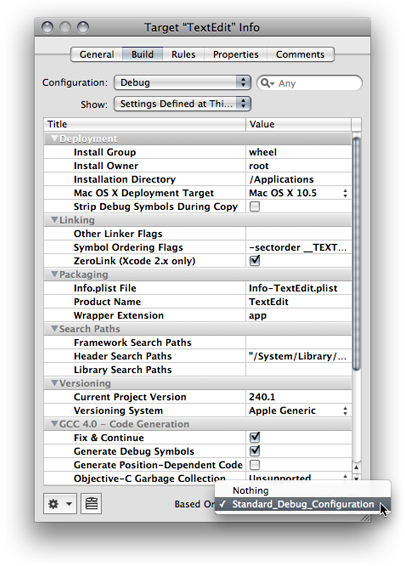This screenshot has width=405, height=566.
Task: Select Info.plist File setting
Action: 197,288
